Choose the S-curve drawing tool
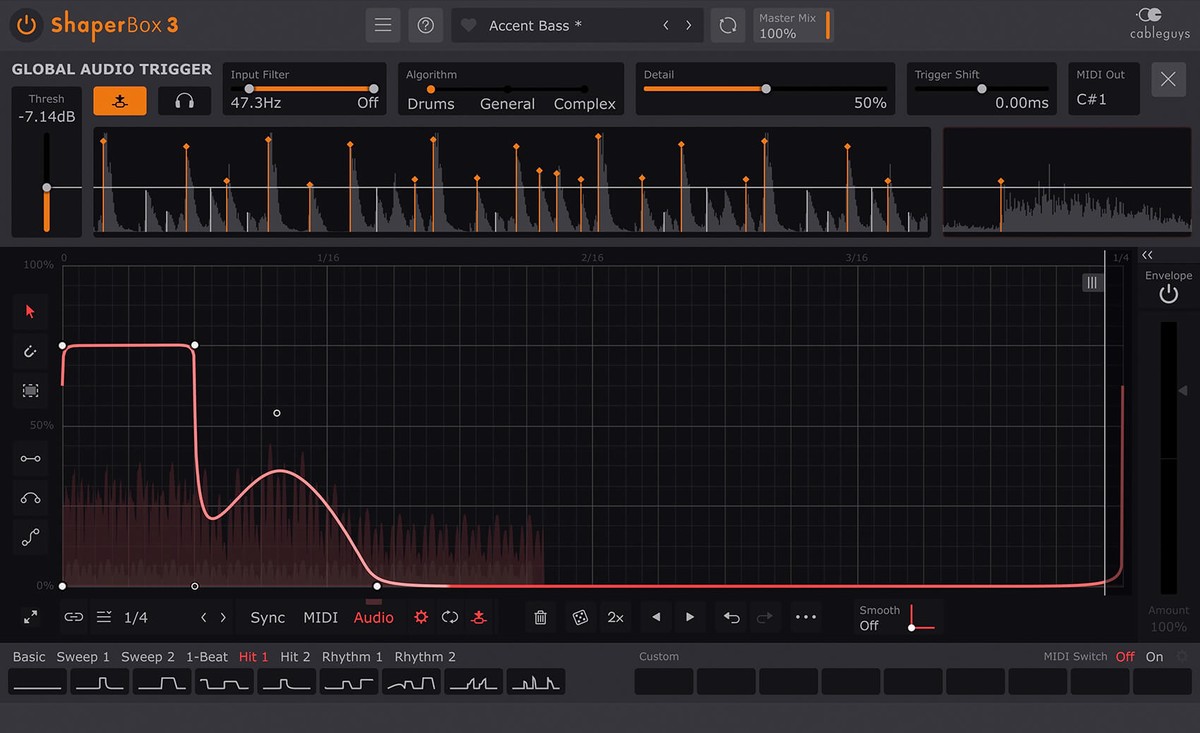Image resolution: width=1200 pixels, height=733 pixels. coord(30,536)
